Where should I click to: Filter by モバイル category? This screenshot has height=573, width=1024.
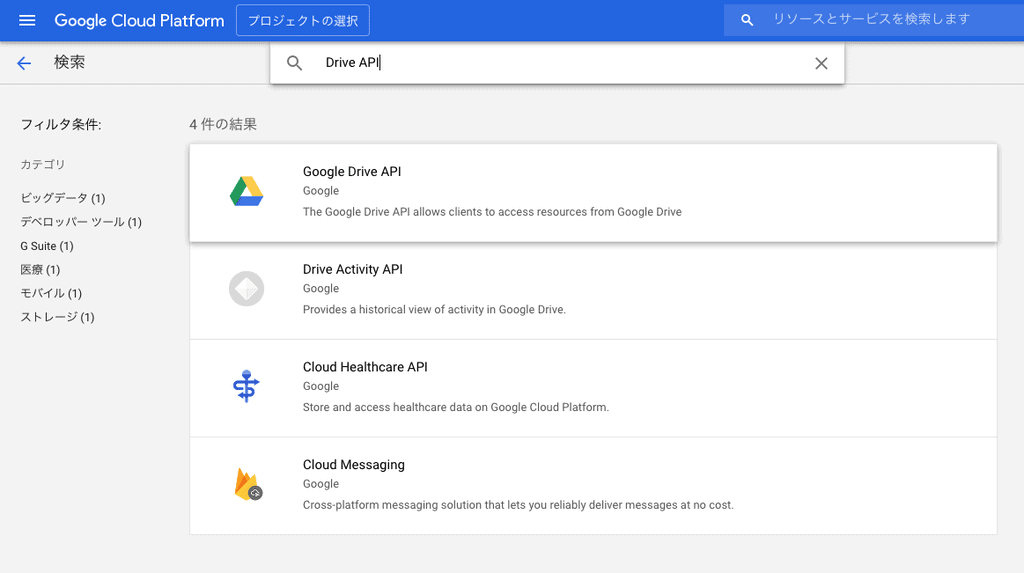pos(51,293)
